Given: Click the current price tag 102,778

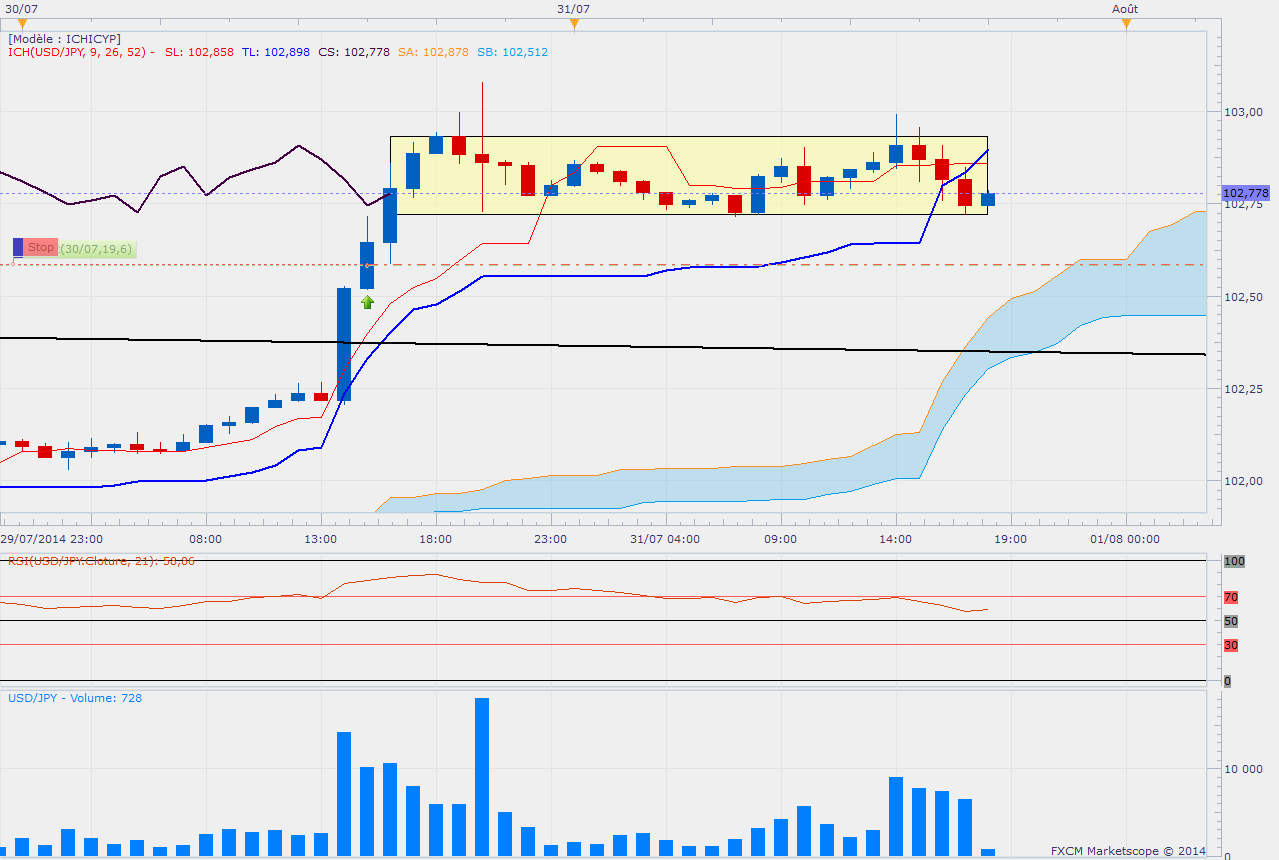Looking at the screenshot, I should pos(1245,193).
